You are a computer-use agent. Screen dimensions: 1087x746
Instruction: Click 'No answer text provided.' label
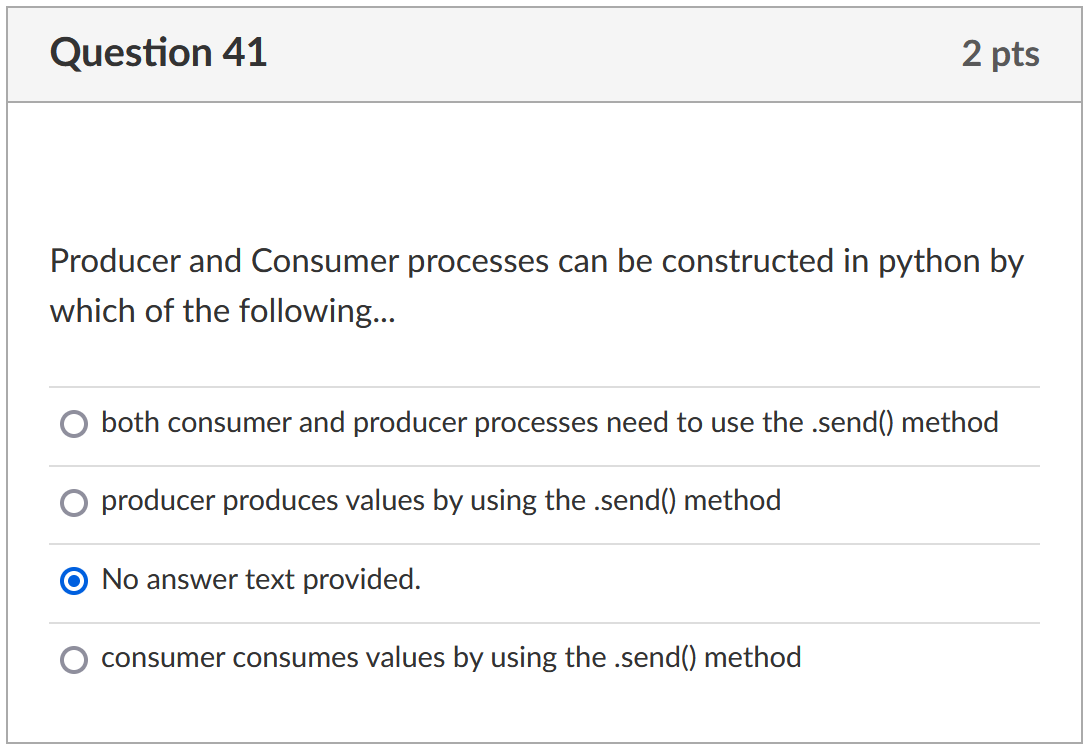pos(260,580)
